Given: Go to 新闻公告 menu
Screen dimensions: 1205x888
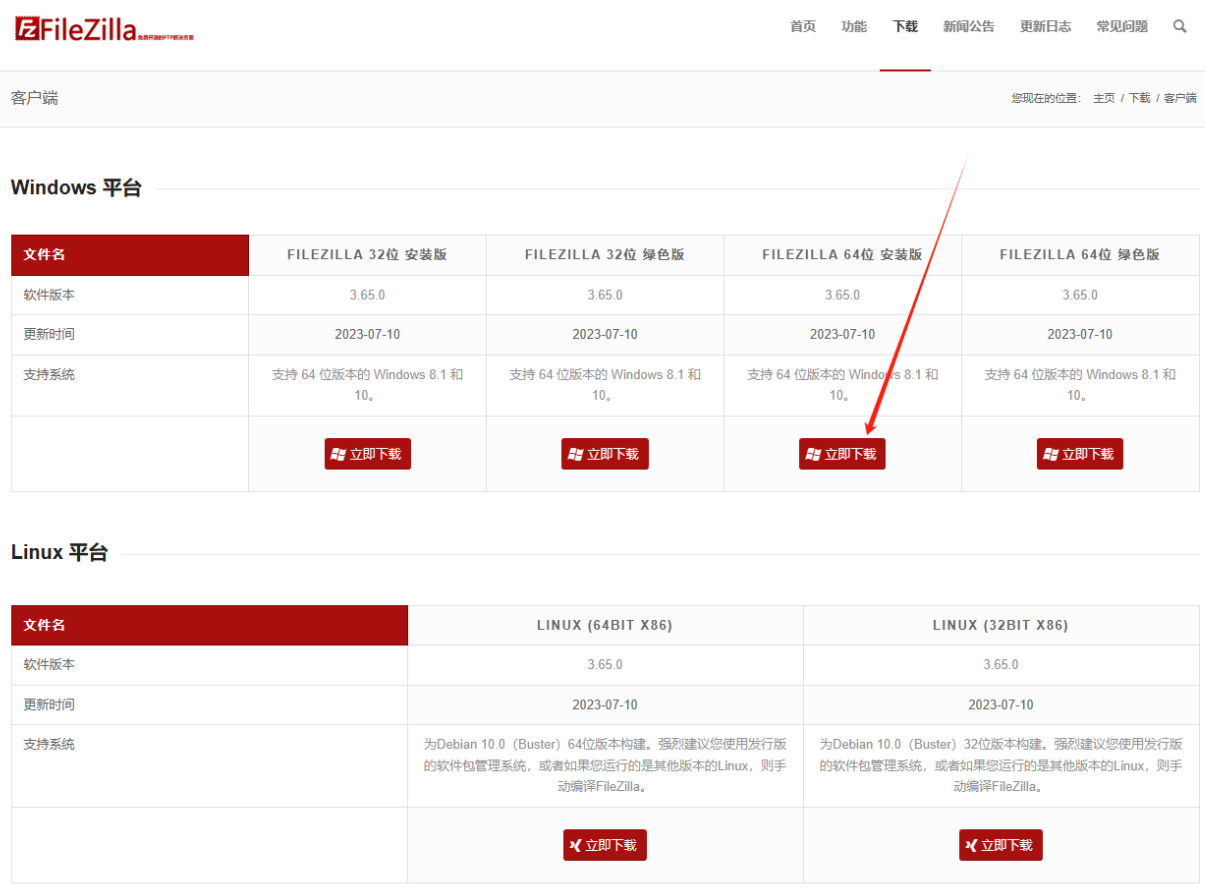Looking at the screenshot, I should pyautogui.click(x=969, y=27).
